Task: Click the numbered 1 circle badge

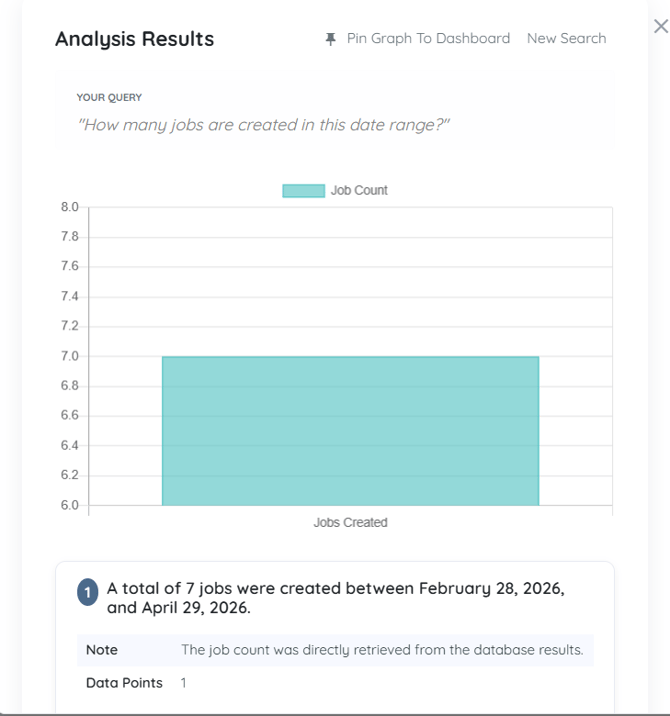Action: point(87,593)
